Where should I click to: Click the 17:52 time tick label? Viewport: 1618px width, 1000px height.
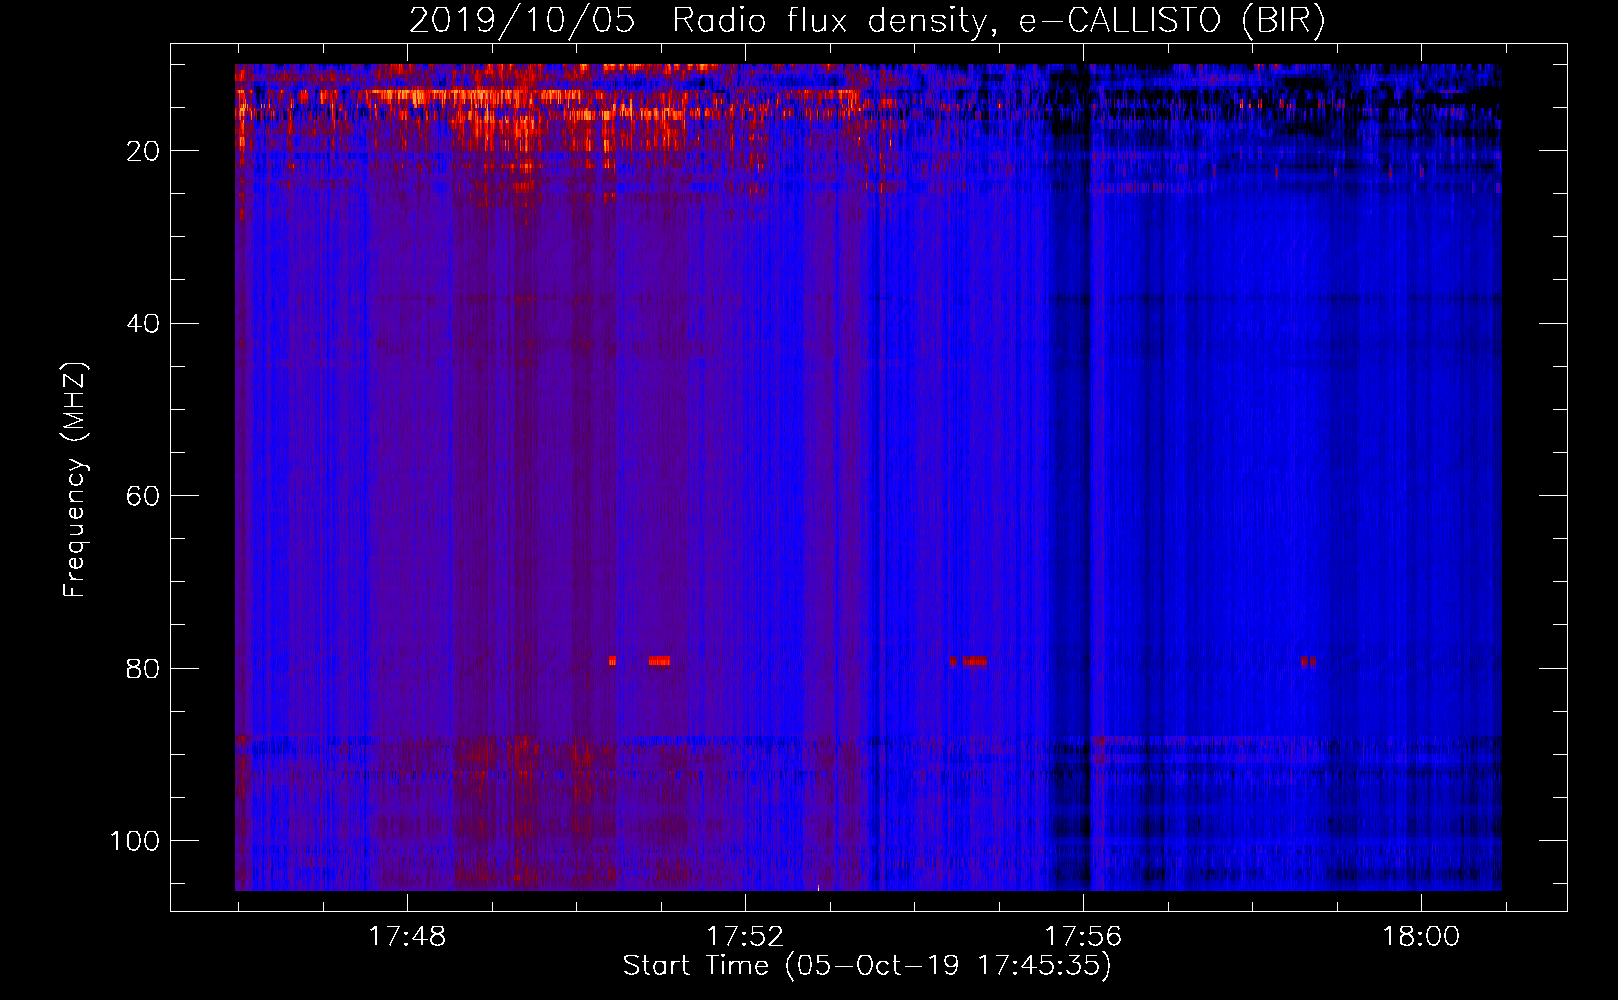click(x=745, y=937)
